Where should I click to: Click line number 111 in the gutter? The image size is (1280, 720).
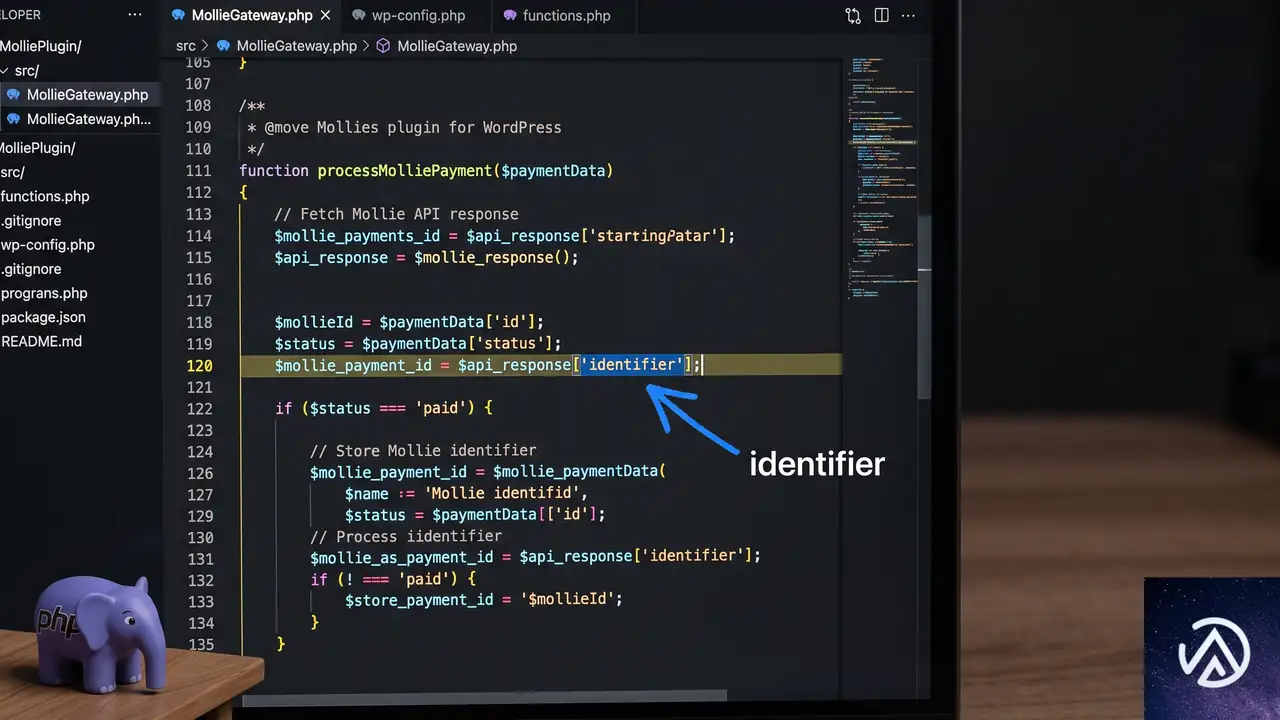point(199,171)
